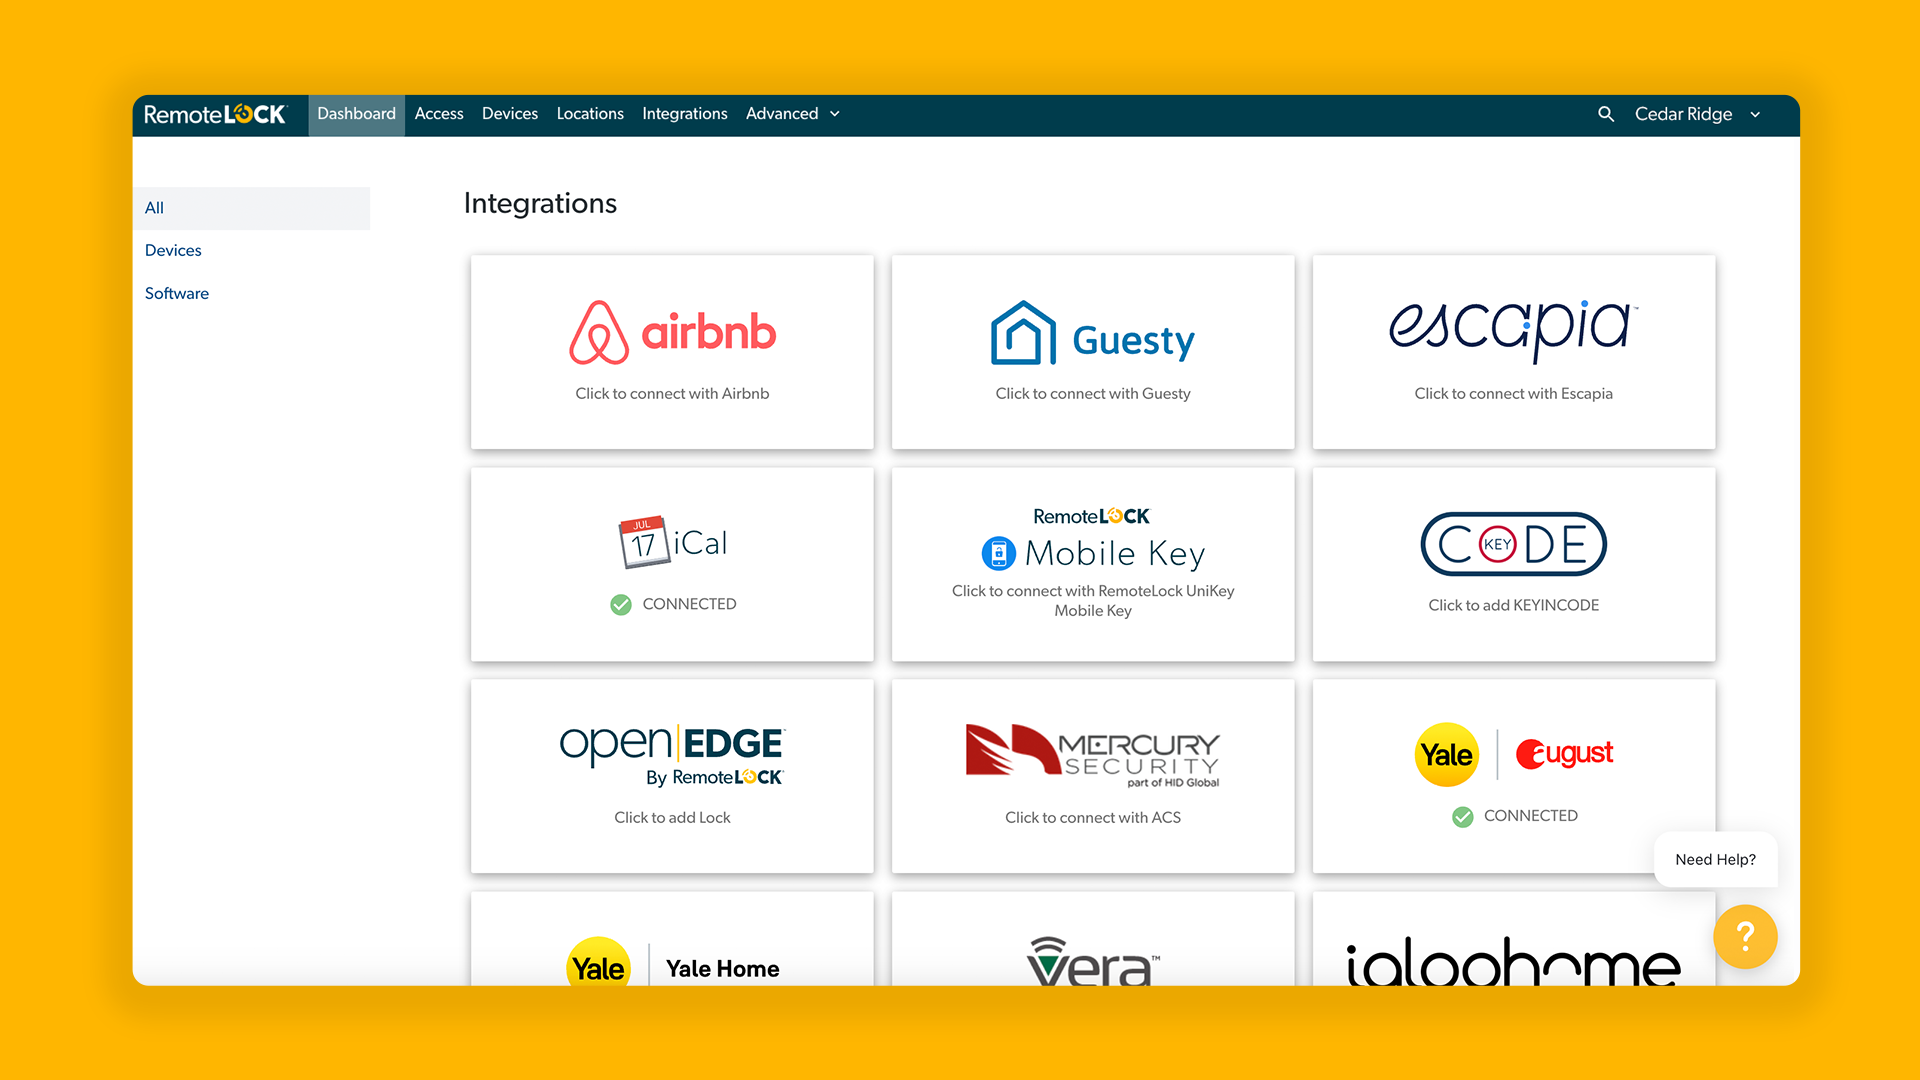Click the search magnifier icon
Screen dimensions: 1920x1080
(1605, 114)
